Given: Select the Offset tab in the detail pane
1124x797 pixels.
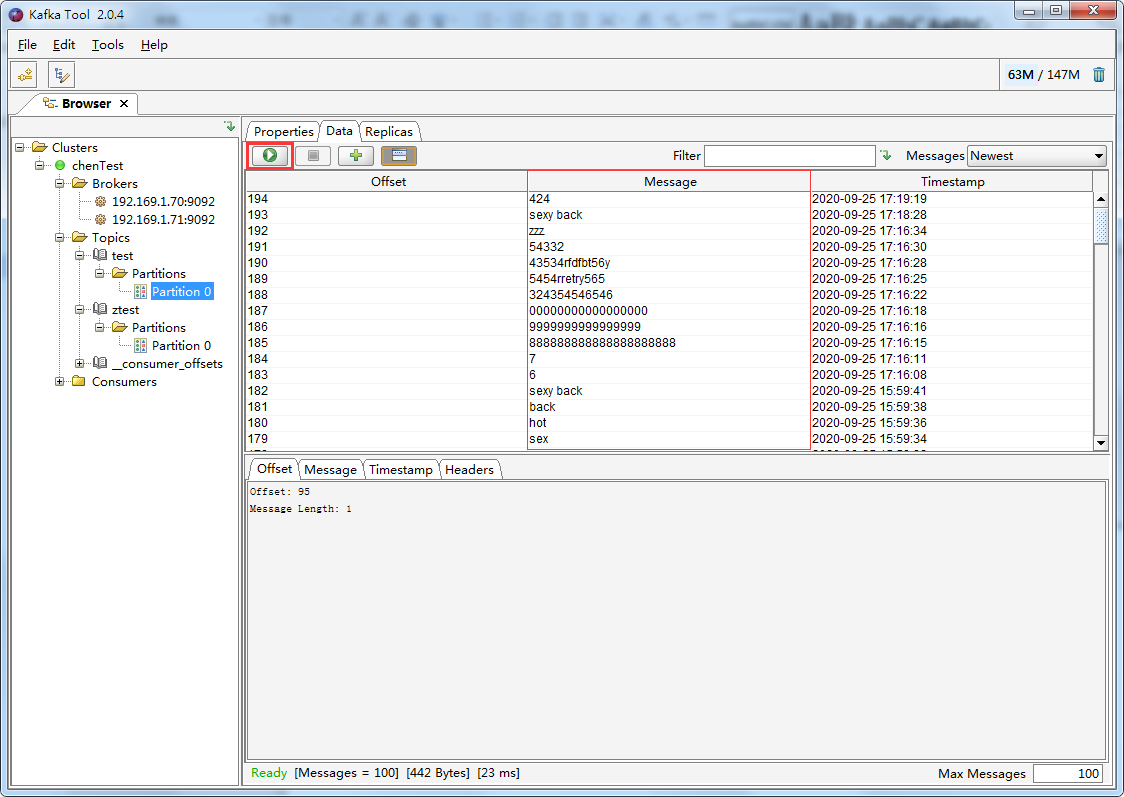Looking at the screenshot, I should (x=275, y=469).
